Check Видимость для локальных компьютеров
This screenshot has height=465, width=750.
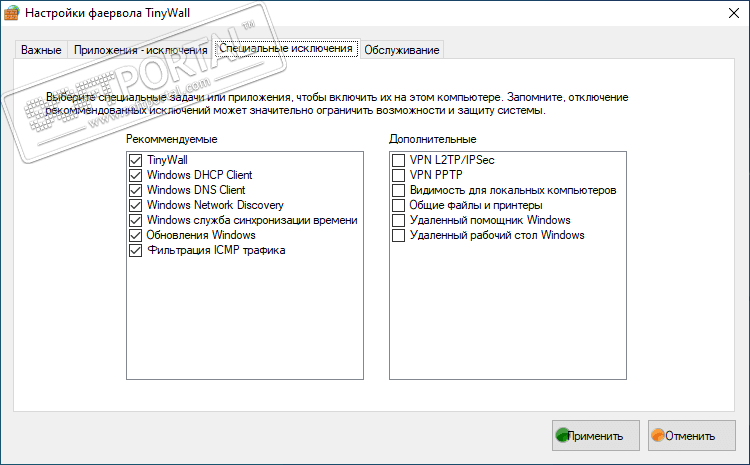click(398, 190)
